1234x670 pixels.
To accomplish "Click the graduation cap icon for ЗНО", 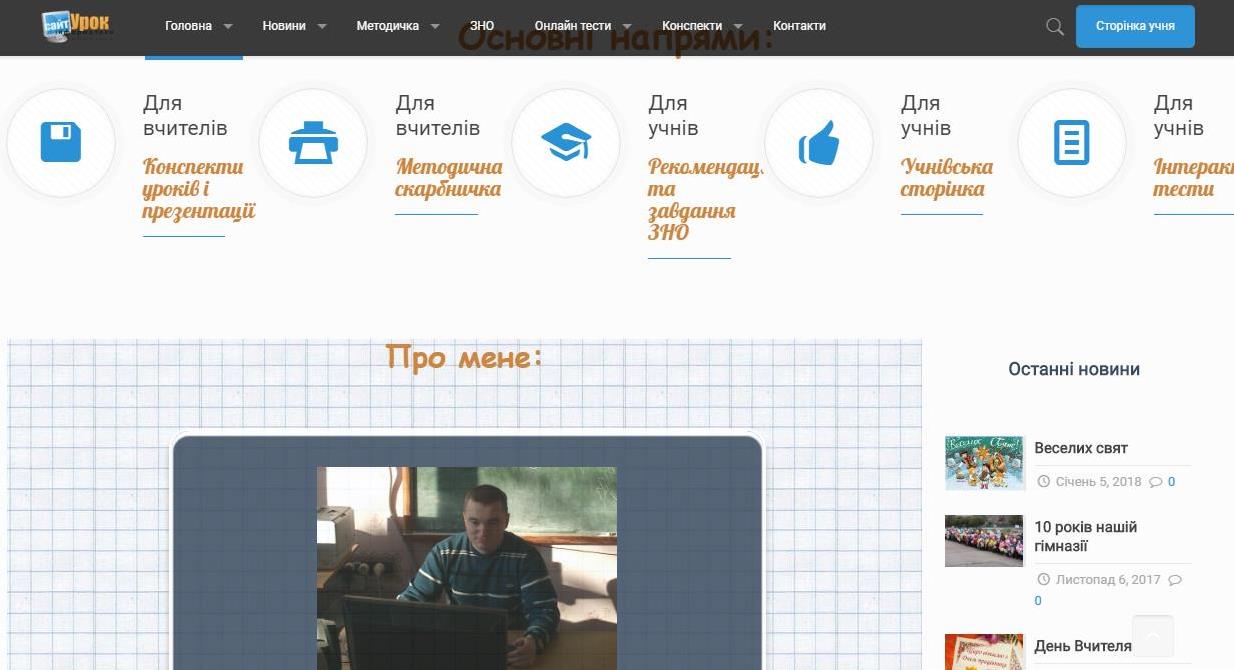I will (566, 142).
